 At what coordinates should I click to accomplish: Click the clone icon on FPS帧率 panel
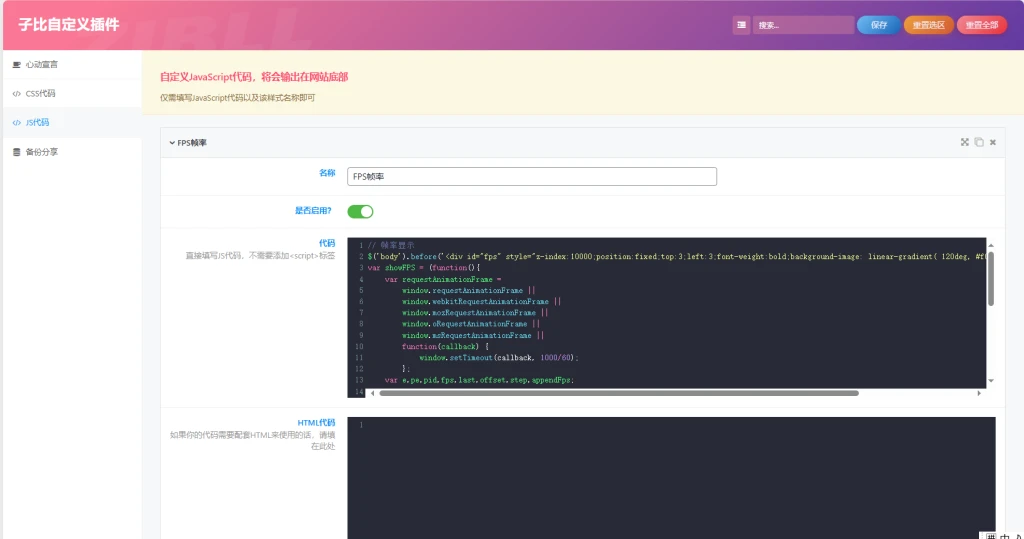click(x=979, y=142)
